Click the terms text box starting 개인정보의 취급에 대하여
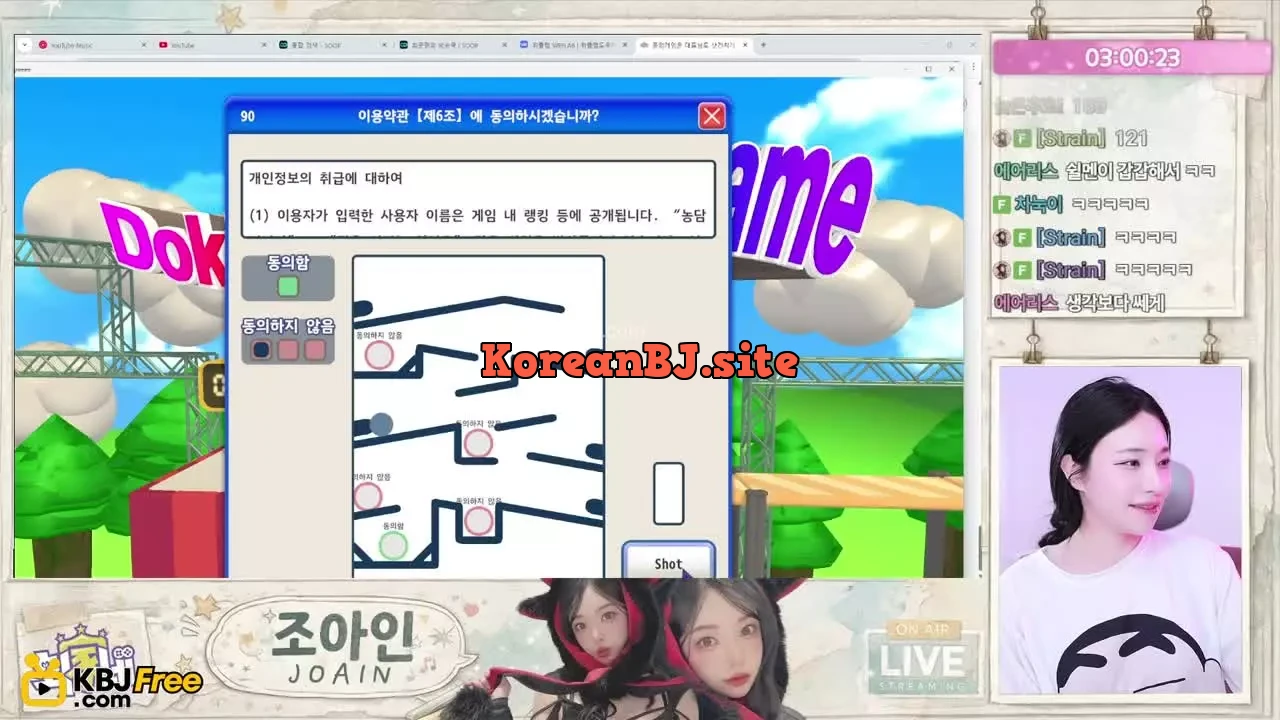Viewport: 1280px width, 720px height. coord(478,199)
